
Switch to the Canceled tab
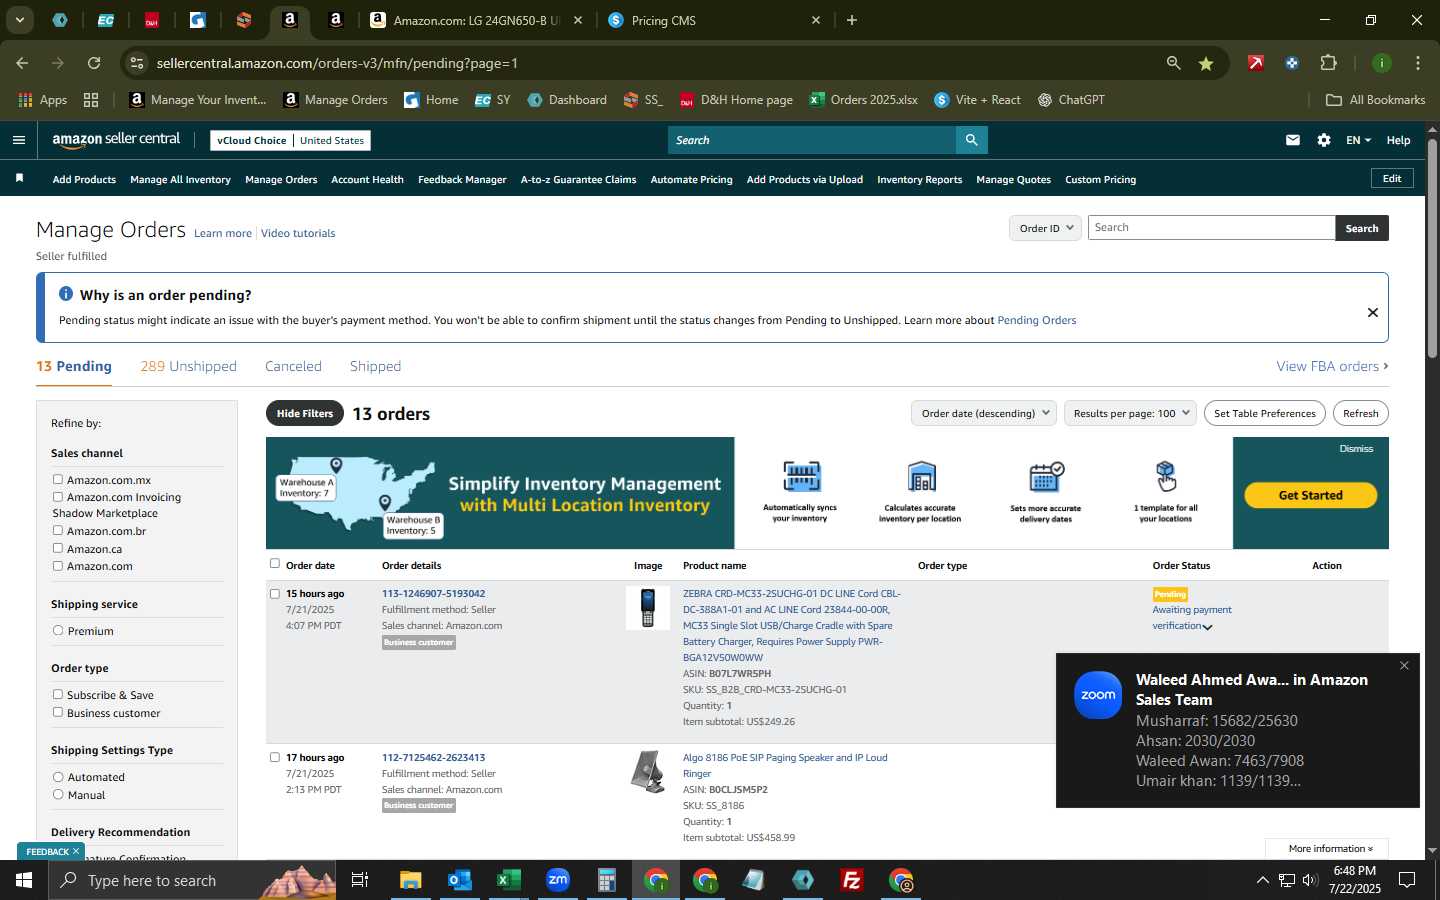click(293, 366)
